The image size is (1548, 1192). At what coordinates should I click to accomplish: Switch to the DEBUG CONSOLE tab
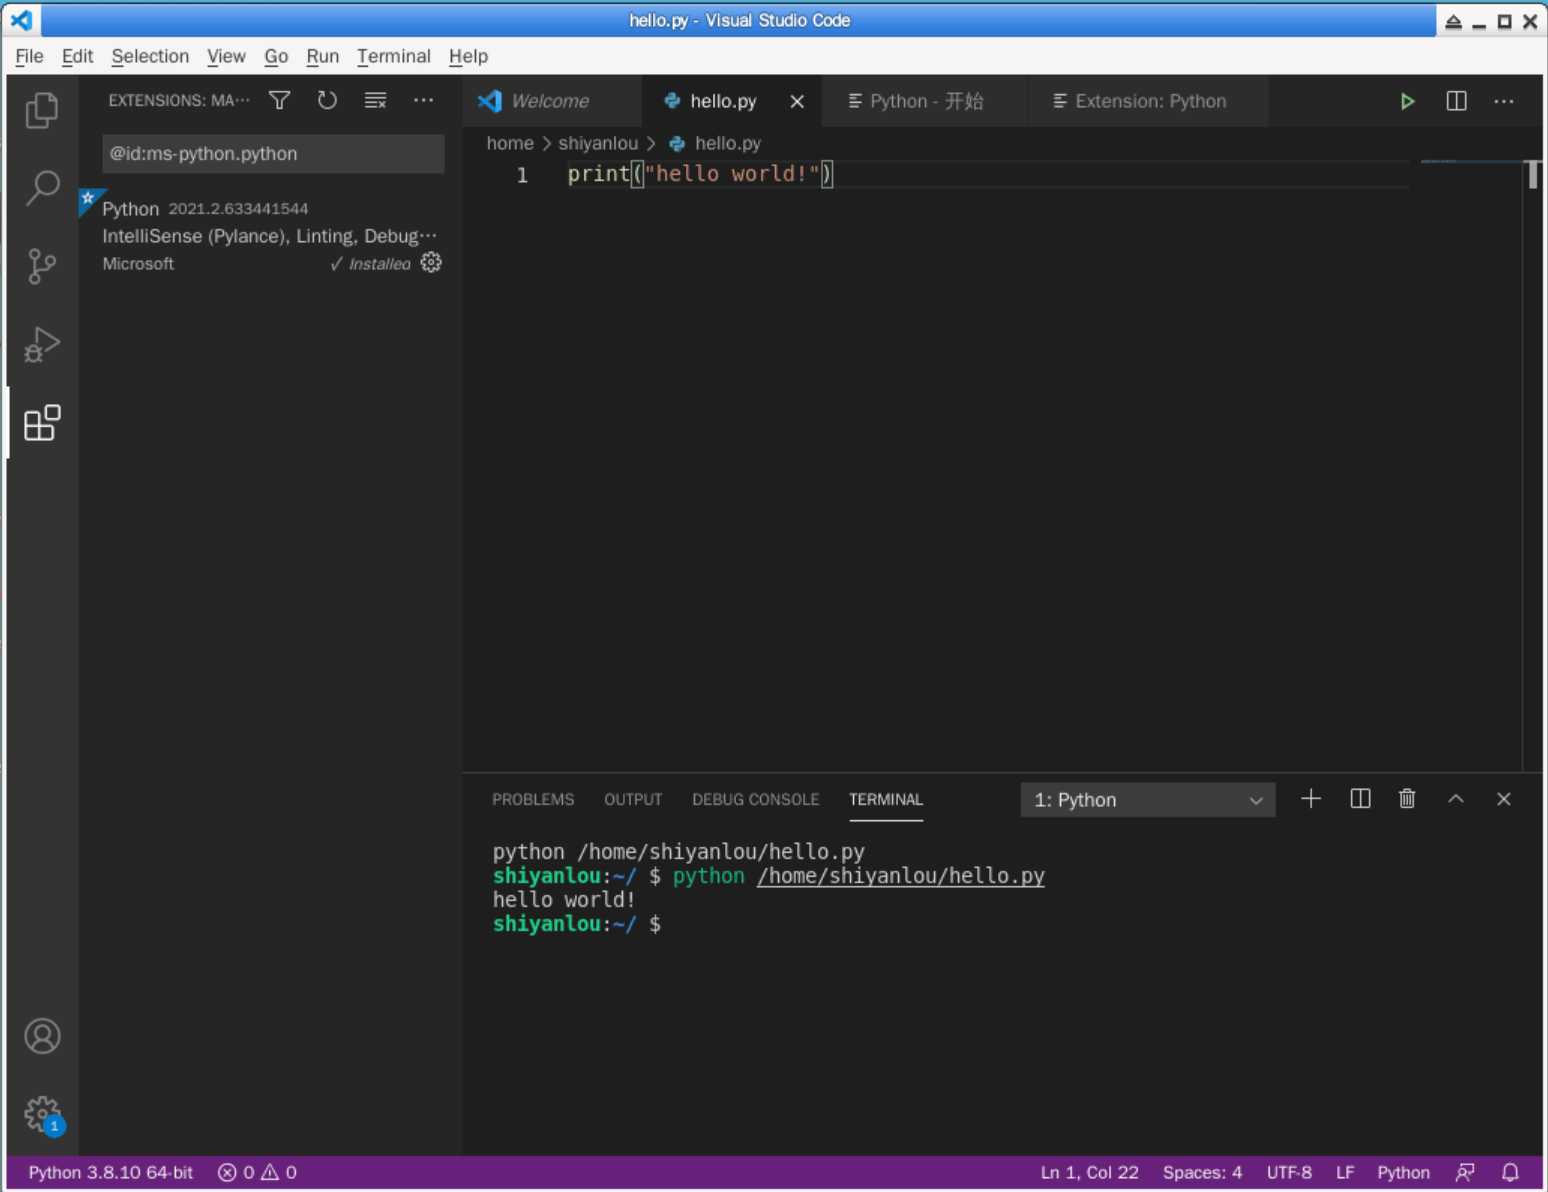point(755,799)
